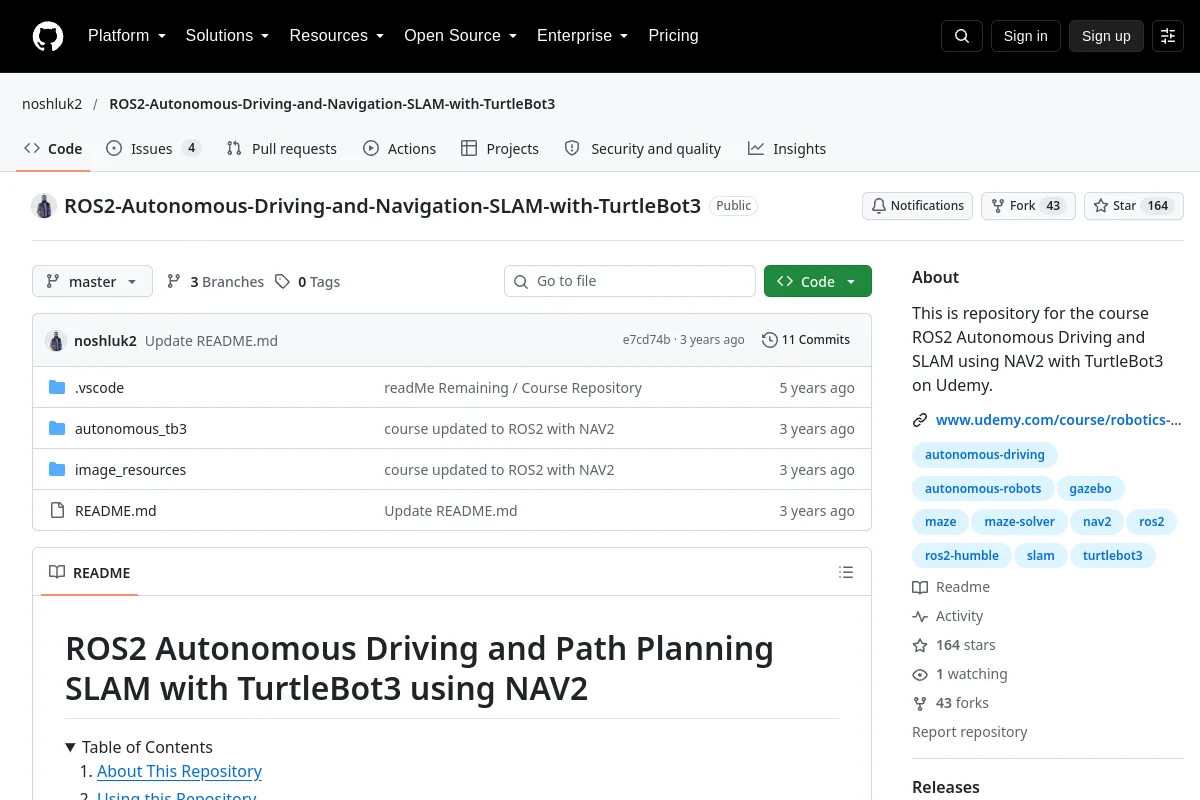The image size is (1200, 800).
Task: Click the branches icon next to 3 Branches
Action: click(174, 282)
